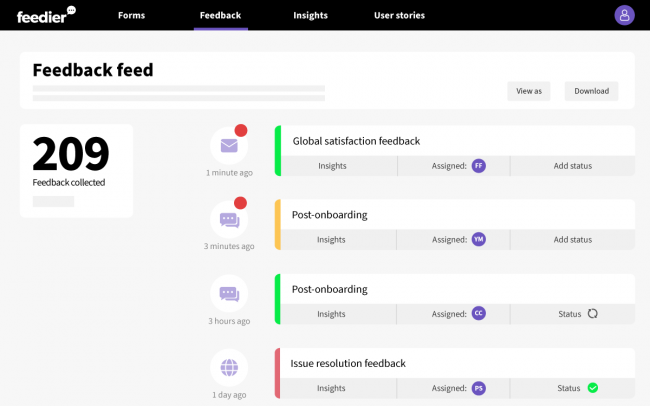
Task: Click the chat icon dated 3 hours ago
Action: (229, 294)
